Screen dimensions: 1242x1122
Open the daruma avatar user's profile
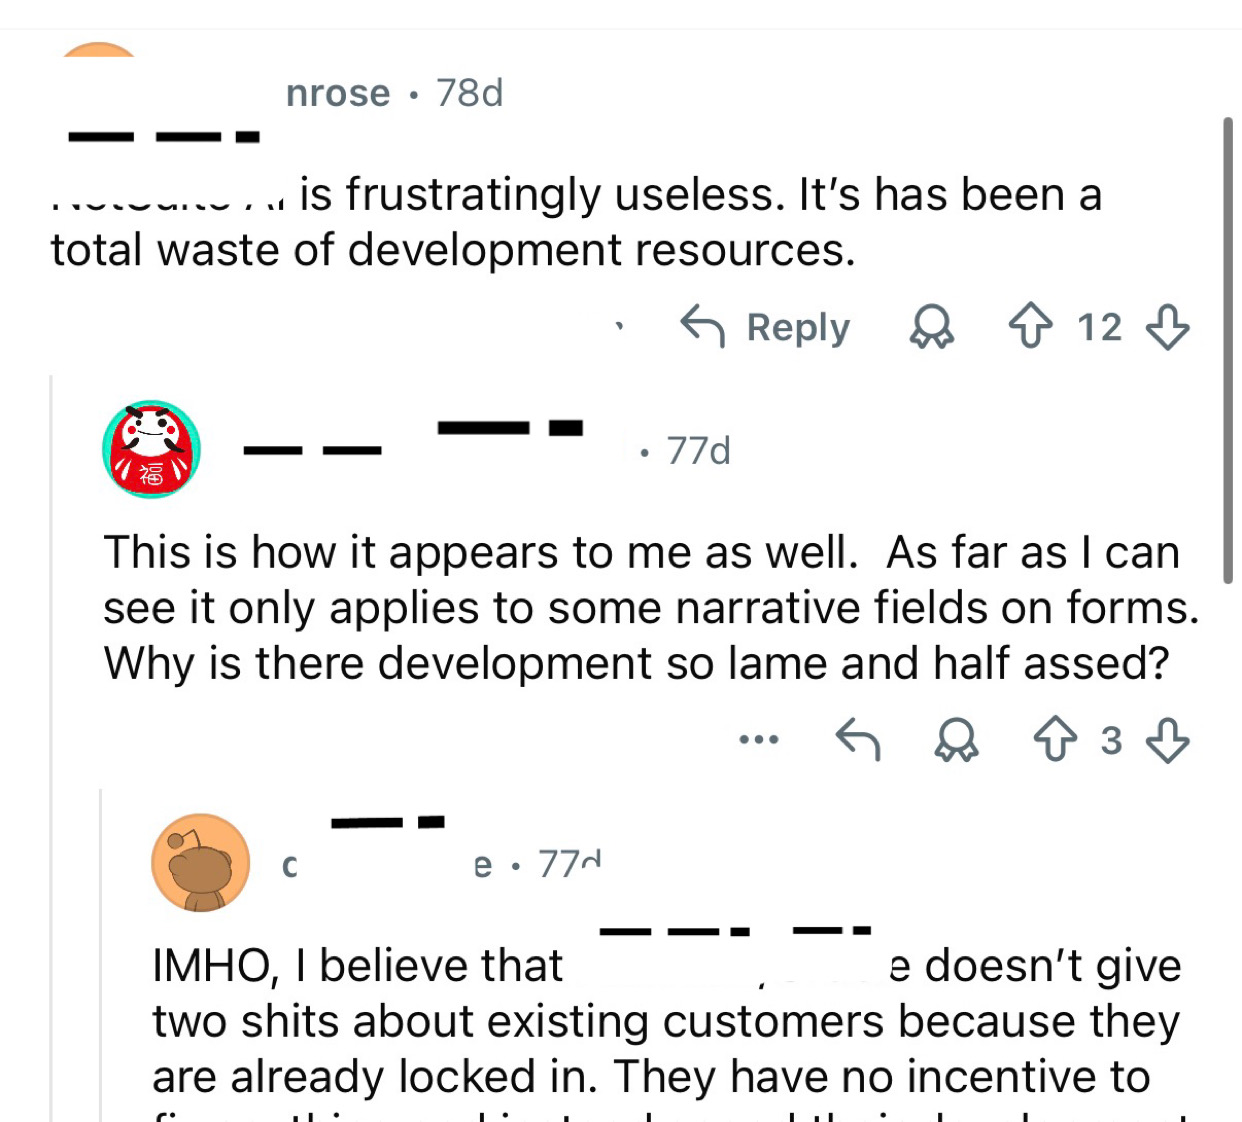click(x=151, y=450)
